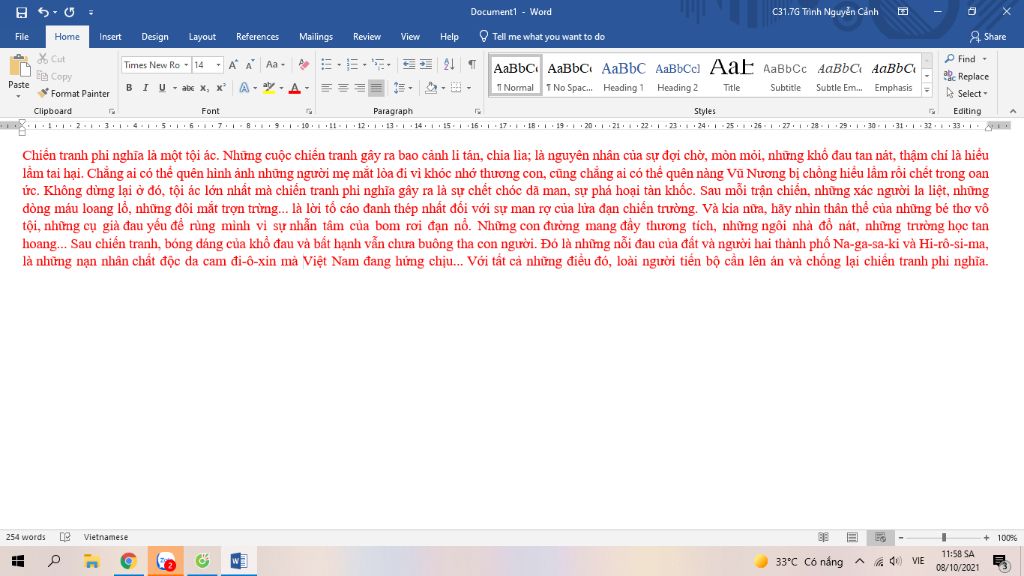
Task: Undo the last action
Action: [43, 12]
